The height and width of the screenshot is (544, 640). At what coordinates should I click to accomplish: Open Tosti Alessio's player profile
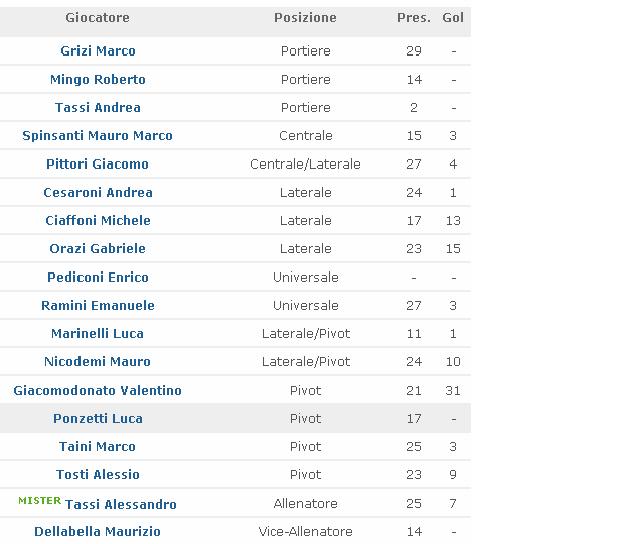point(98,474)
